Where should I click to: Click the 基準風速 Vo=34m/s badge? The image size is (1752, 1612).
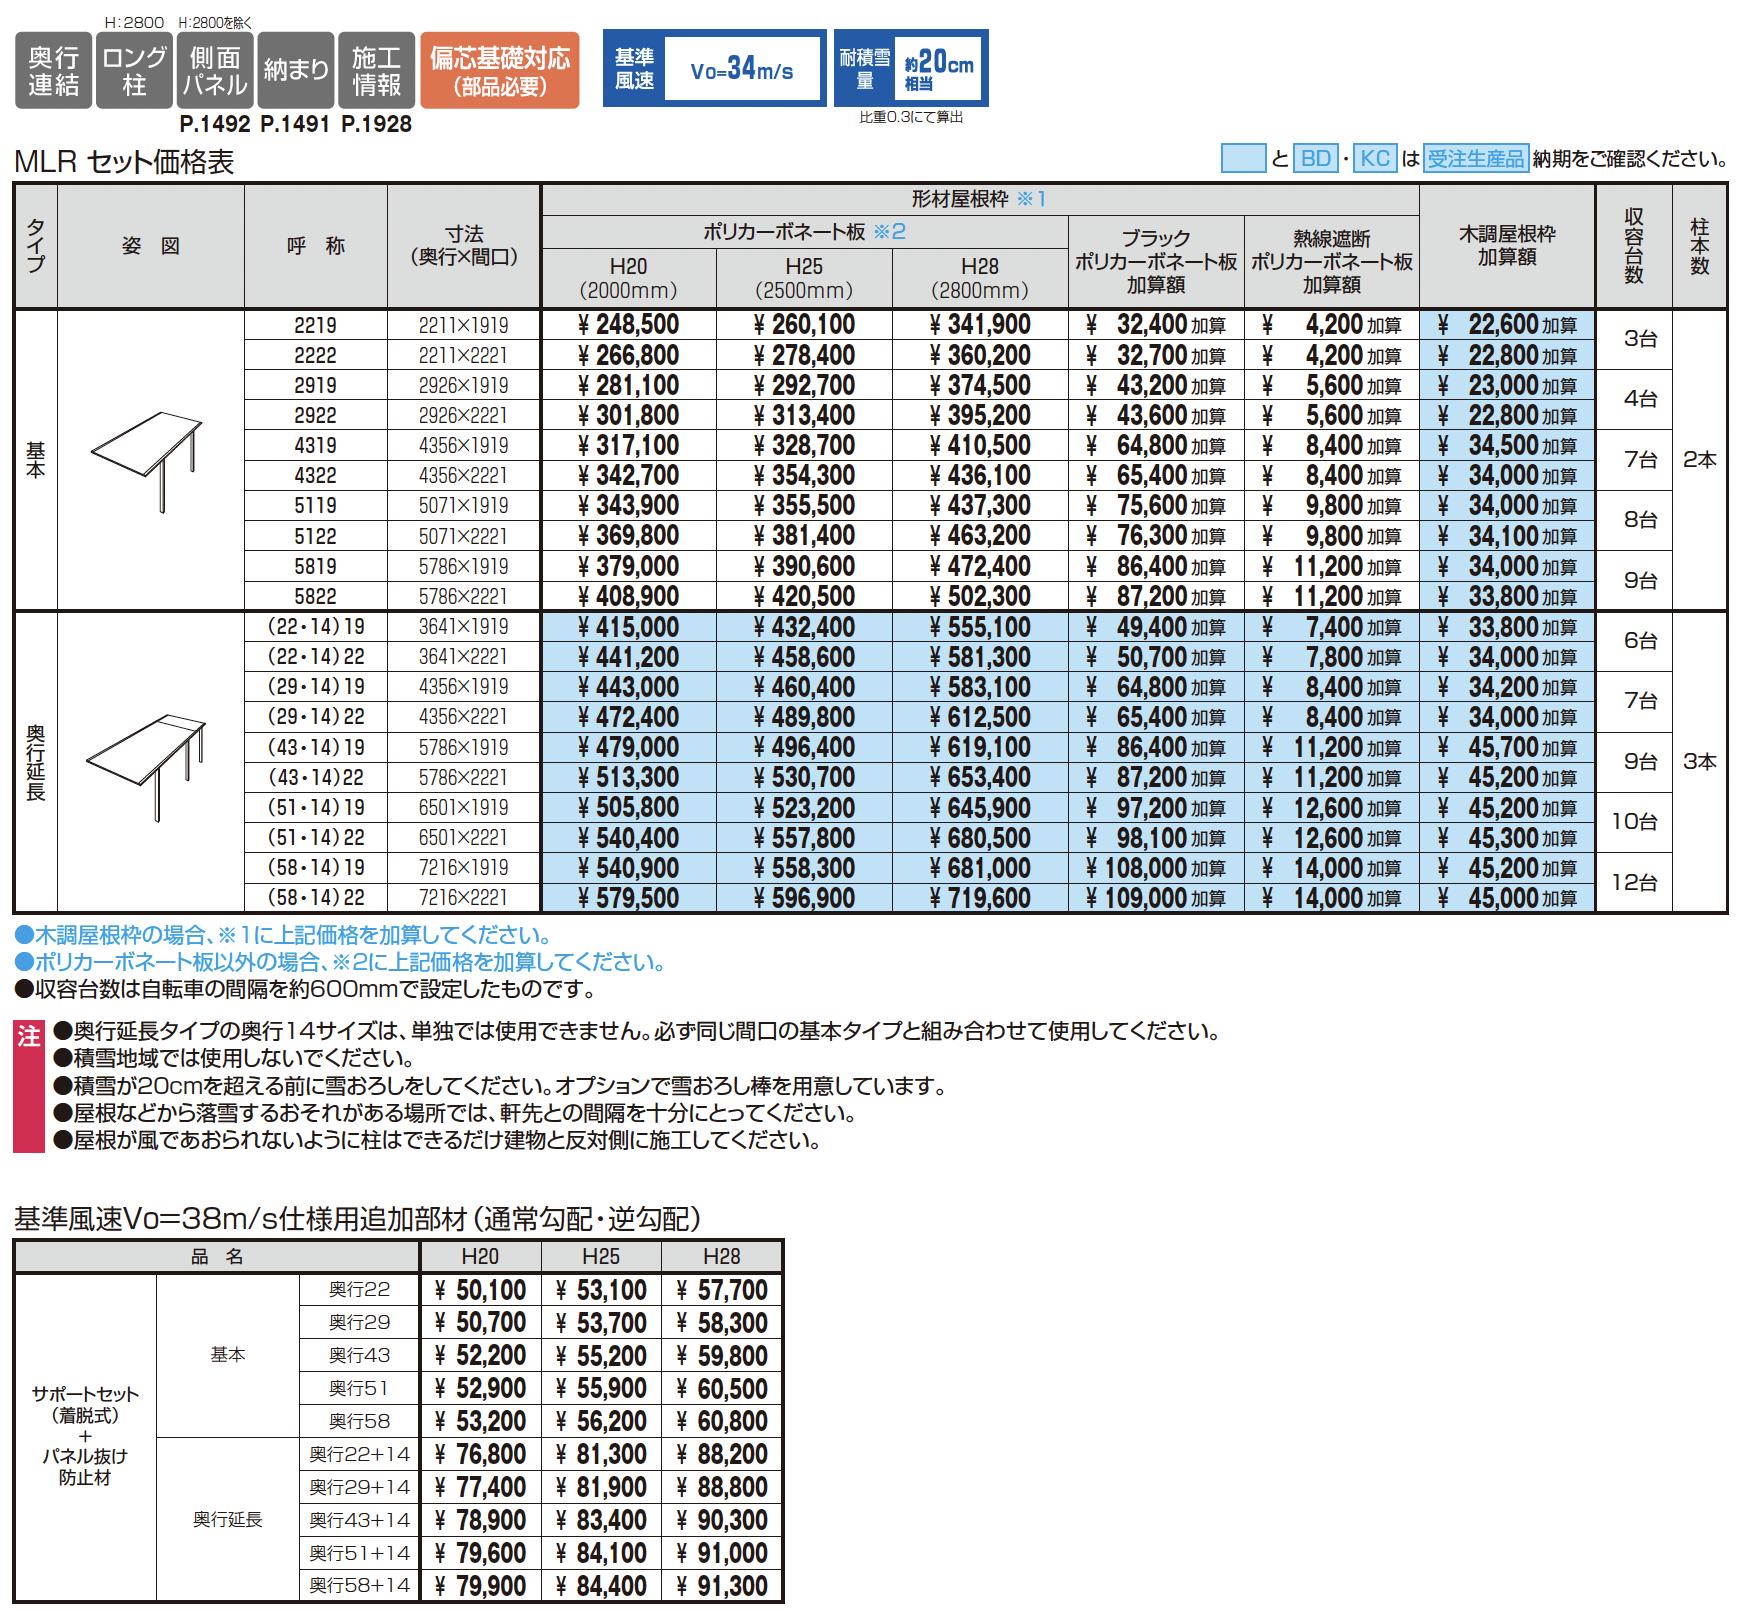click(x=715, y=68)
